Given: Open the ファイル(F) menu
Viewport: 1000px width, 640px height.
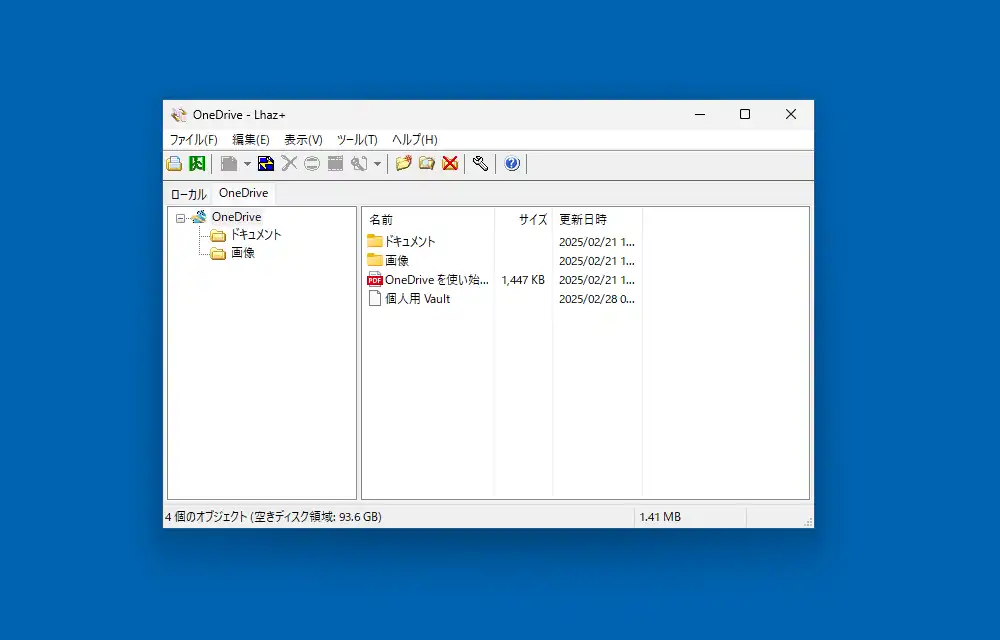Looking at the screenshot, I should (x=193, y=140).
